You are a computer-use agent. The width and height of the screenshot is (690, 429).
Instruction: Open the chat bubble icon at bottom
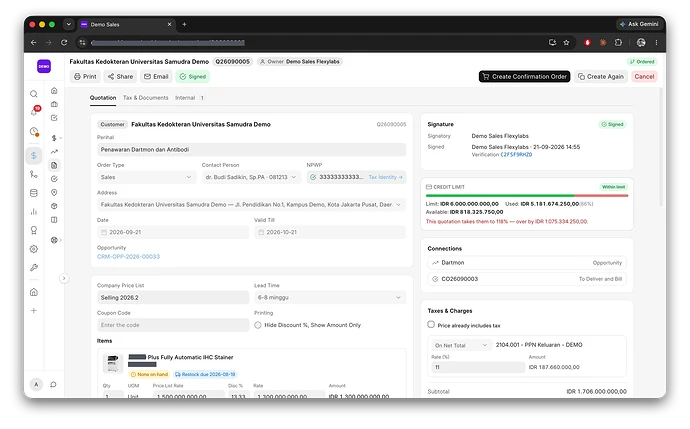(x=53, y=385)
